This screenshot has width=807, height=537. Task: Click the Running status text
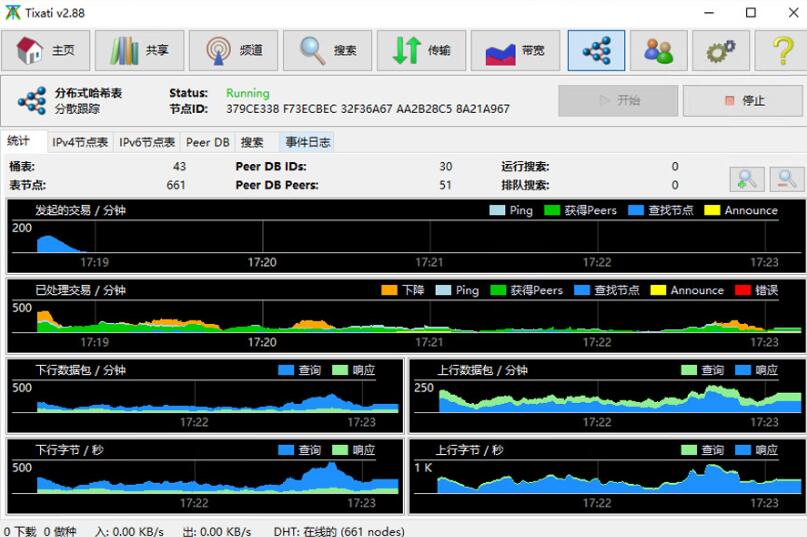pos(248,93)
